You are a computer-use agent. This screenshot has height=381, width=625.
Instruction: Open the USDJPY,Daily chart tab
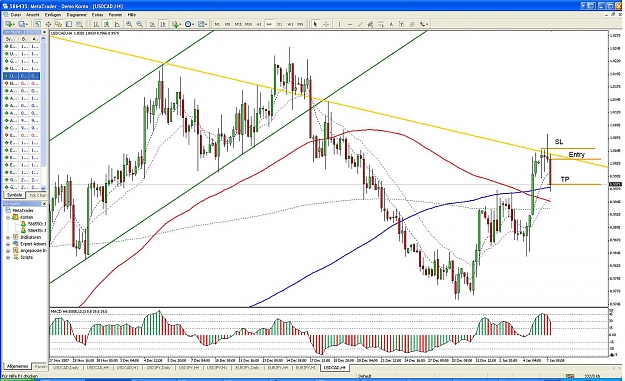(x=159, y=368)
